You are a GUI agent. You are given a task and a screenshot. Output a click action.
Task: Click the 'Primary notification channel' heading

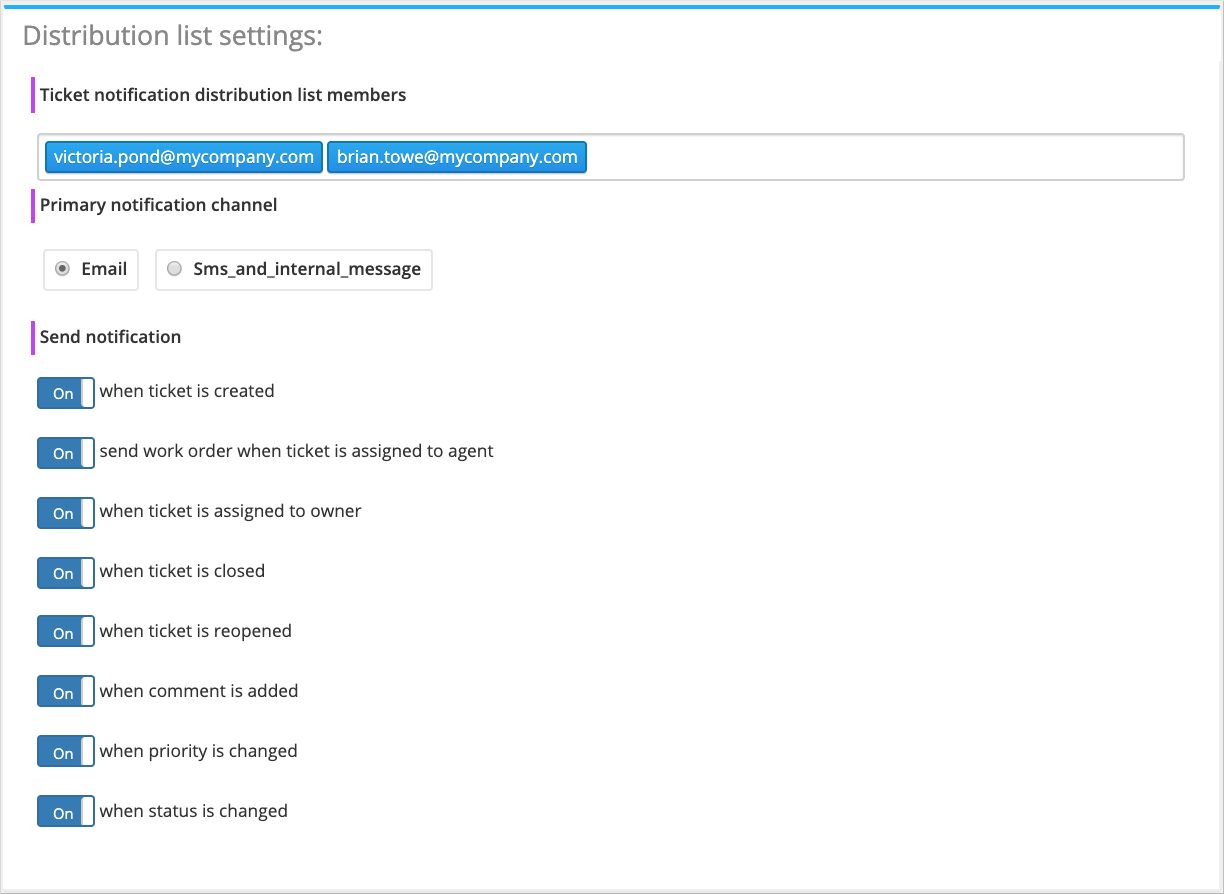(158, 205)
